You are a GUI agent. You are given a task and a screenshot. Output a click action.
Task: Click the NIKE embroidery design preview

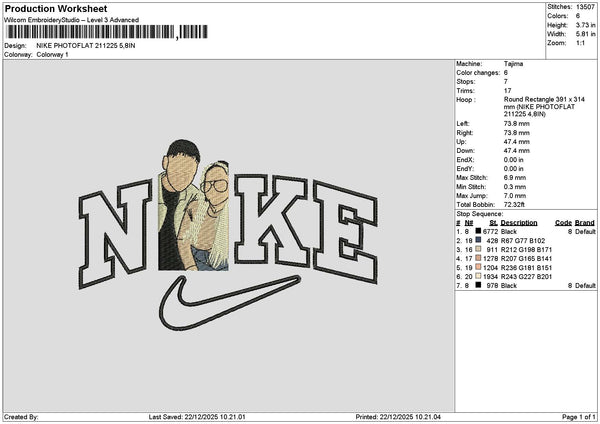228,235
